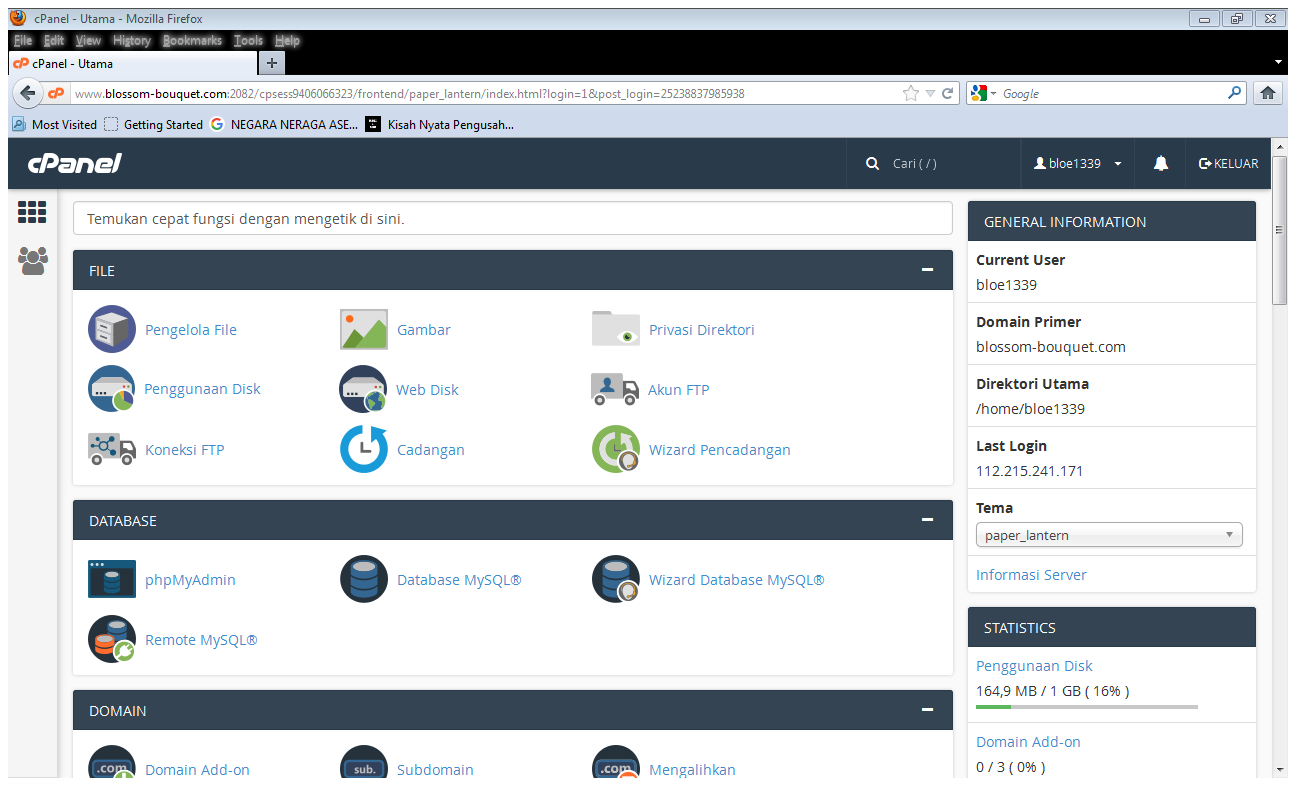Open the Wizard Database MySQL icon
This screenshot has height=786, width=1296.
point(616,579)
